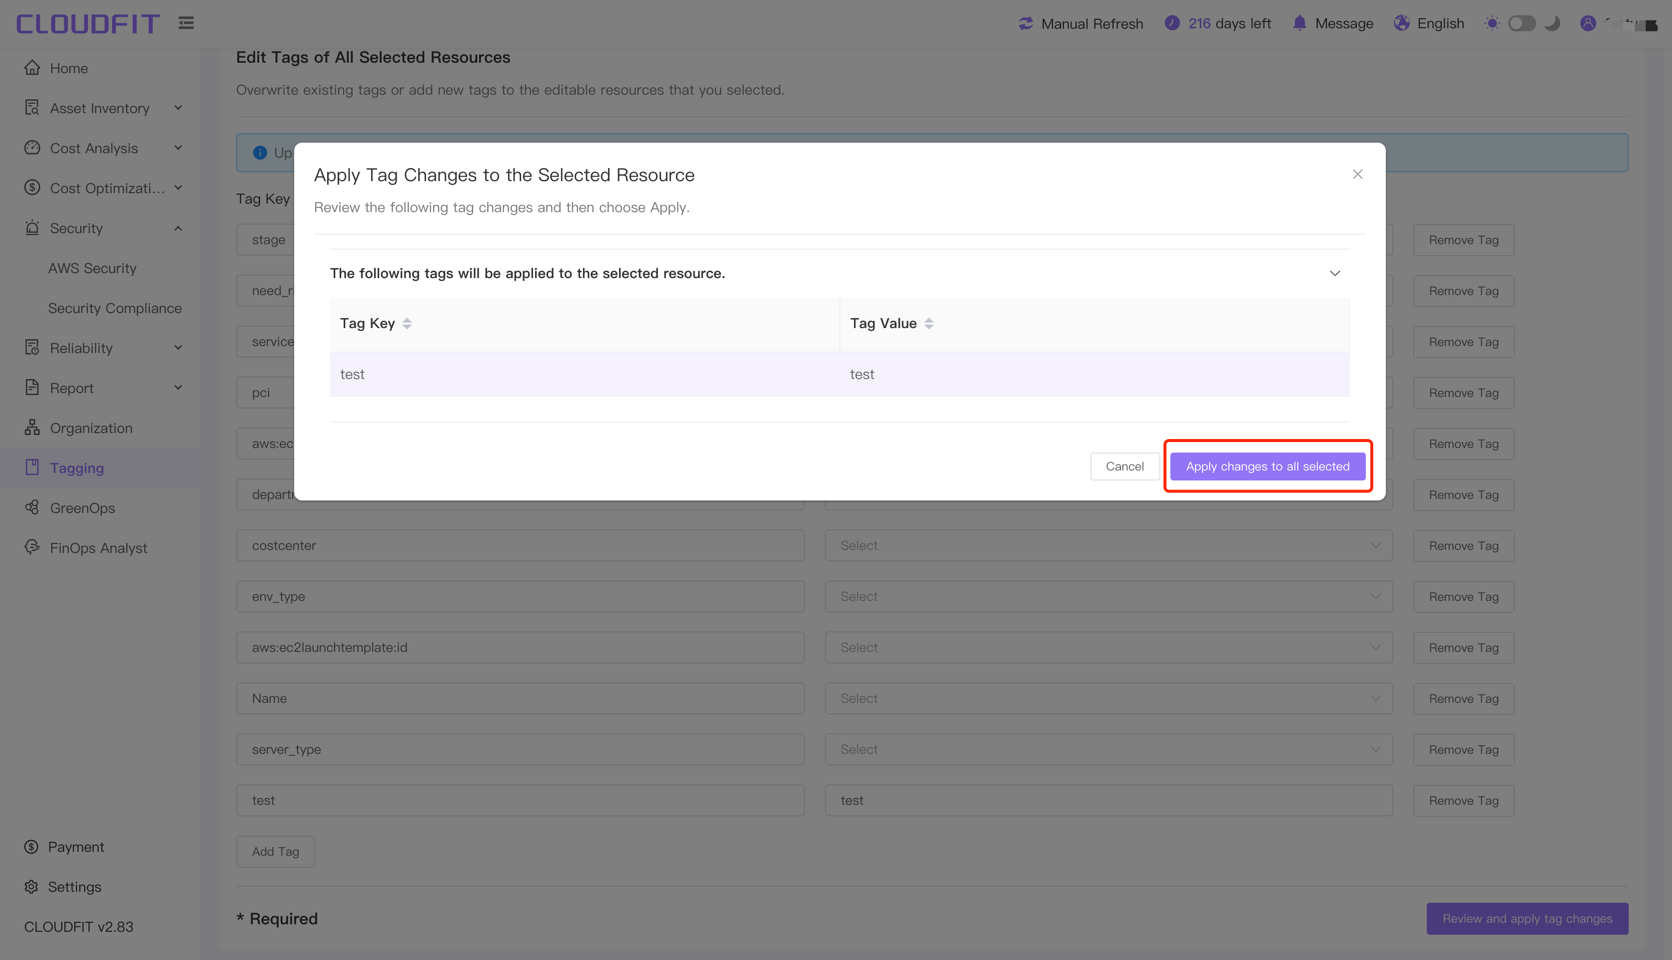
Task: Close the Apply Tag Changes dialog
Action: (1358, 174)
